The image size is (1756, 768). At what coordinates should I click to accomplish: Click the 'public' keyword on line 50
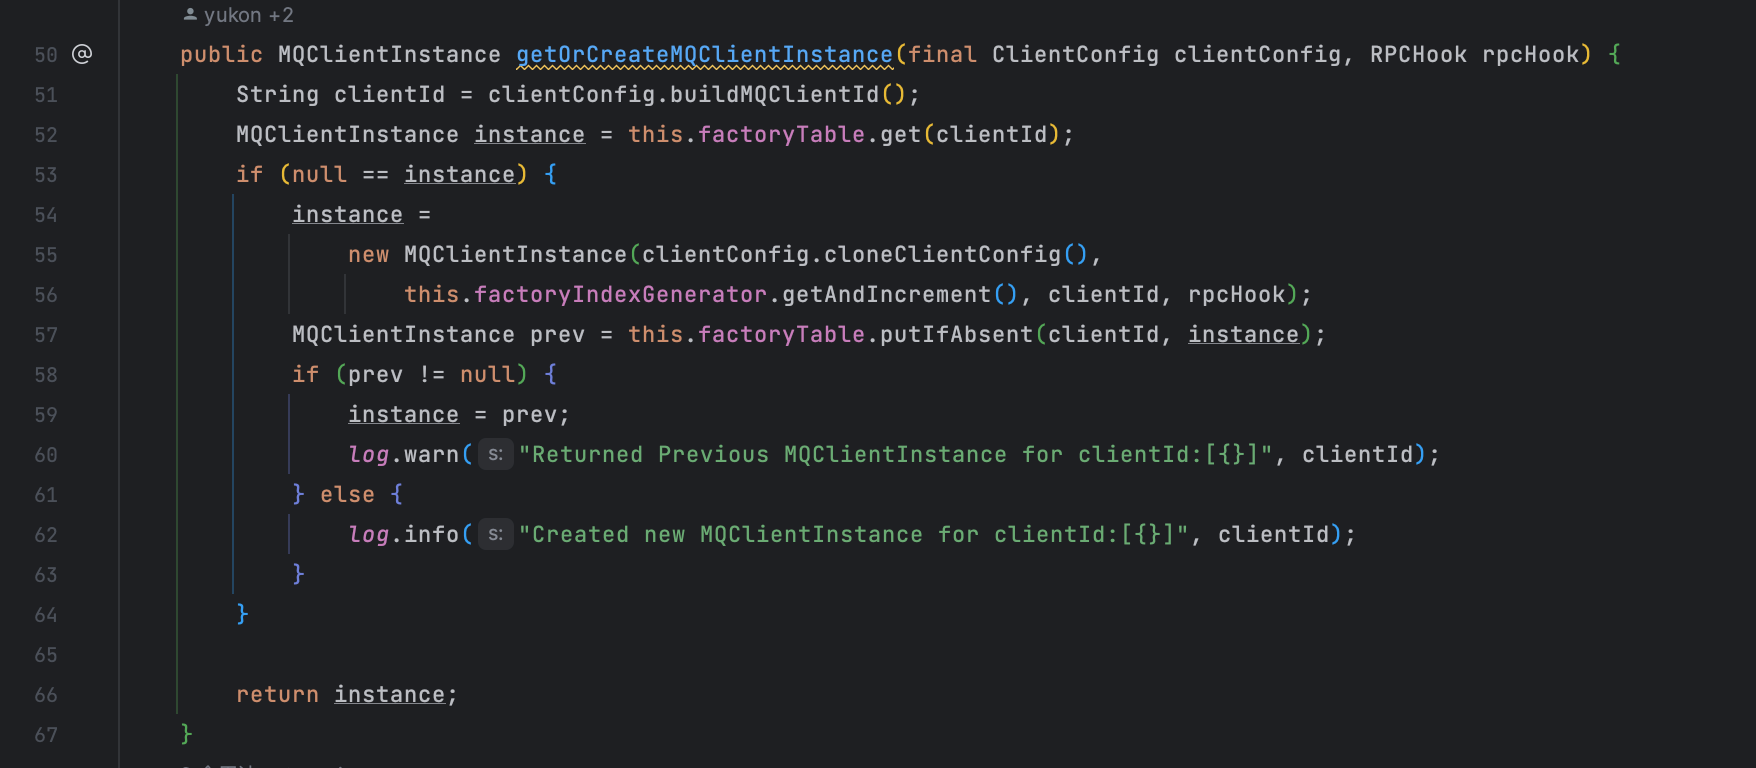tap(221, 54)
